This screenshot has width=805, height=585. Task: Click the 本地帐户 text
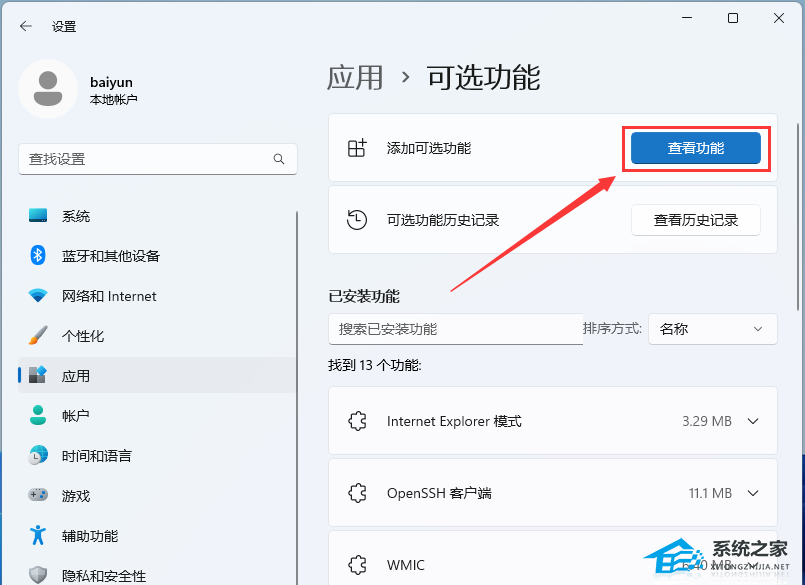click(x=113, y=100)
